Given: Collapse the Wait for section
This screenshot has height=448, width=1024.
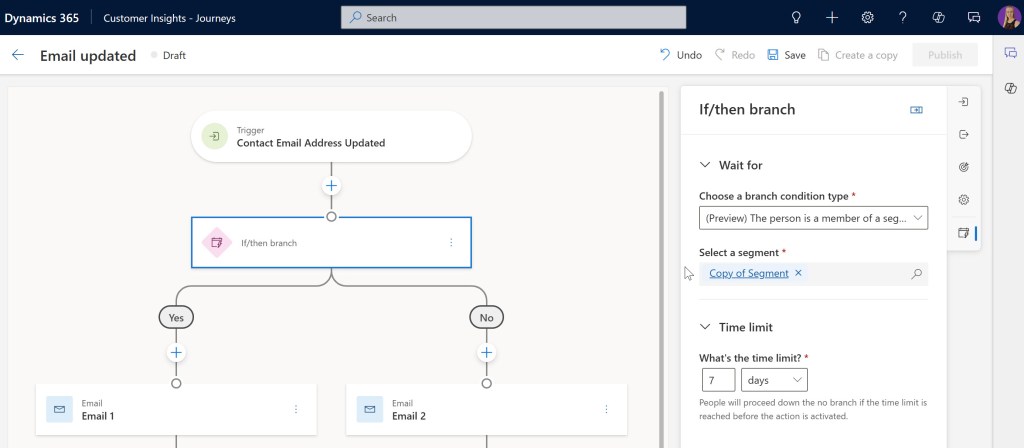Looking at the screenshot, I should click(x=705, y=165).
